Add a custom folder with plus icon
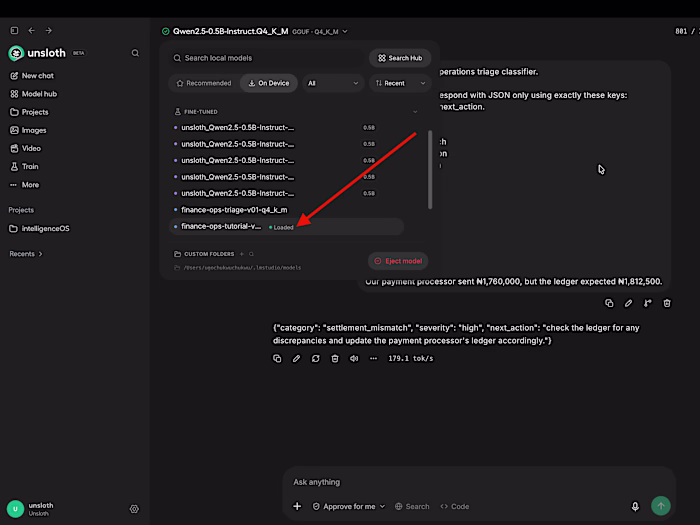 [242, 254]
